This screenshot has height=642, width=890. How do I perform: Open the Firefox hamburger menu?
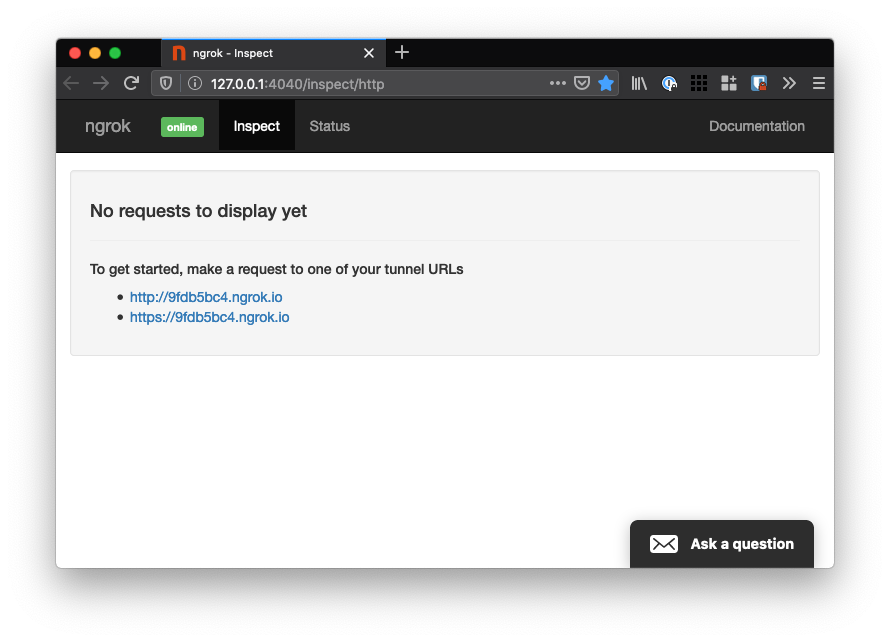tap(818, 83)
